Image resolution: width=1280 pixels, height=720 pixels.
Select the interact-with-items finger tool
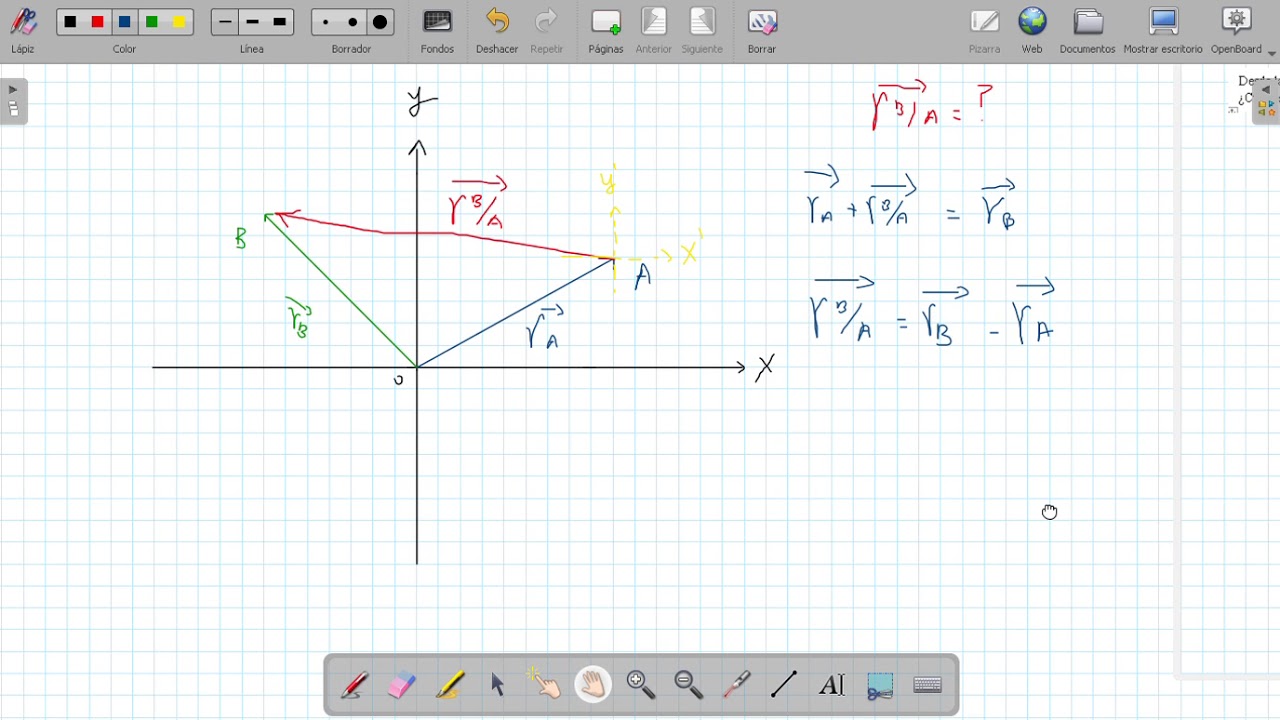click(545, 685)
